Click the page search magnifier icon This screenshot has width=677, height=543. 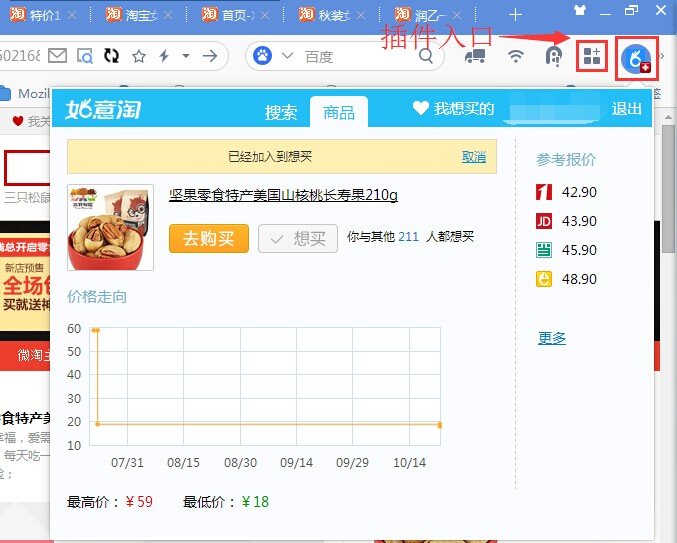tap(85, 56)
